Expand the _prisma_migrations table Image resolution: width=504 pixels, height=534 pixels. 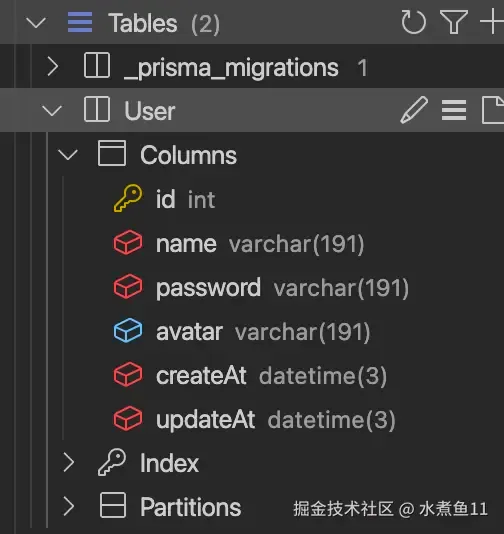point(53,66)
